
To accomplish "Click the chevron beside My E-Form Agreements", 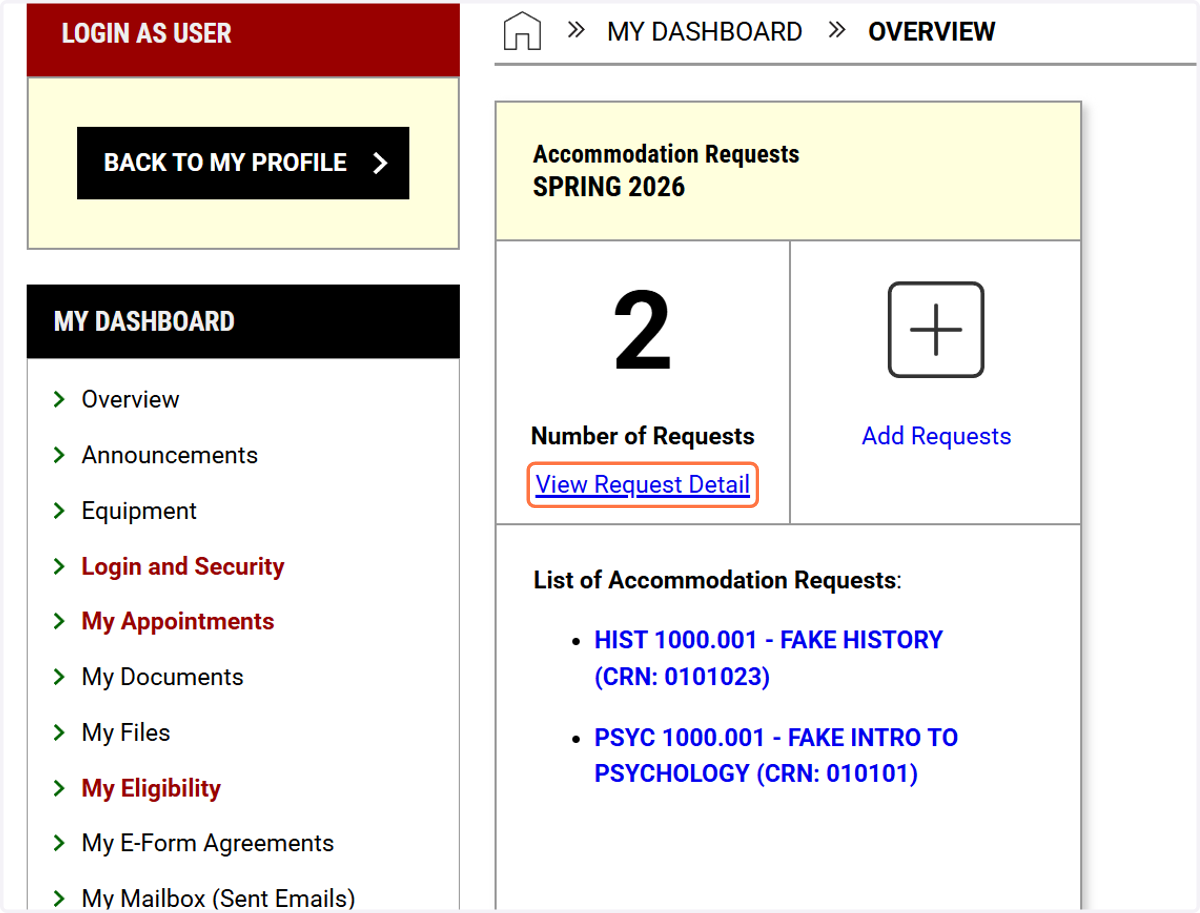I will coord(58,843).
